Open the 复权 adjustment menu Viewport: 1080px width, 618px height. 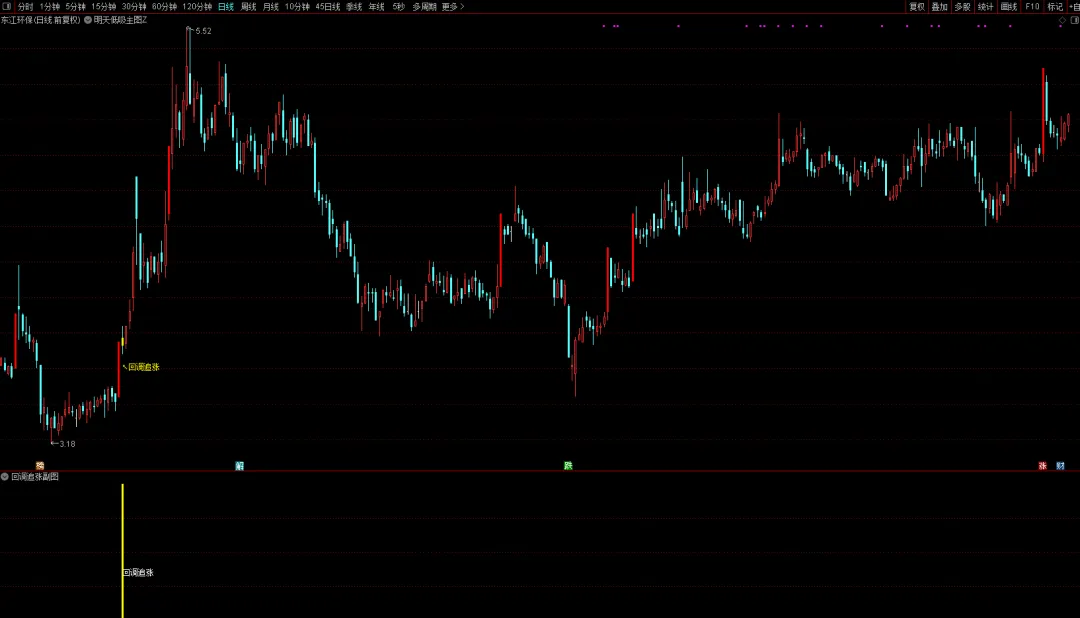pyautogui.click(x=917, y=6)
